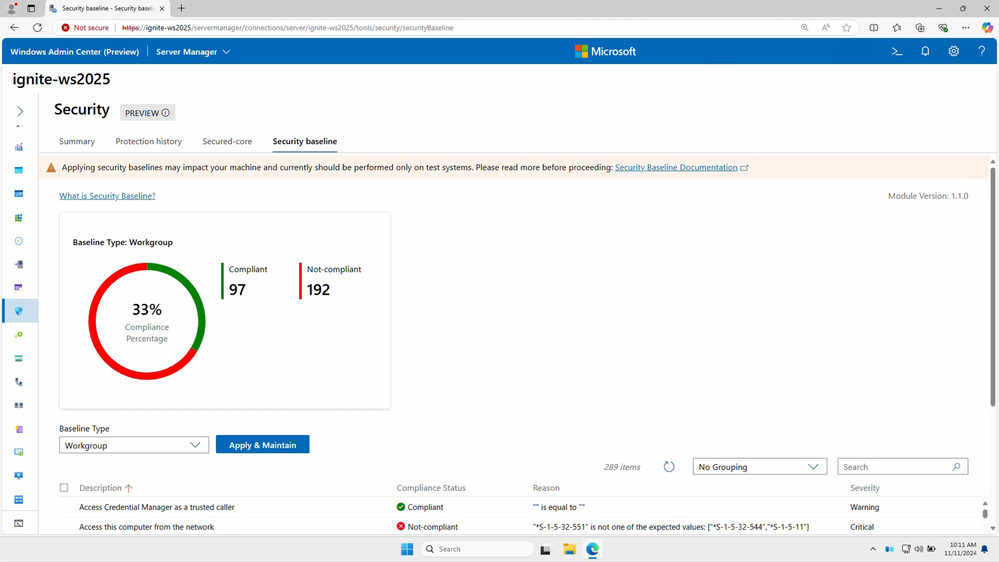Click the PREVIEW badge
Screen dimensions: 999x562
(147, 113)
